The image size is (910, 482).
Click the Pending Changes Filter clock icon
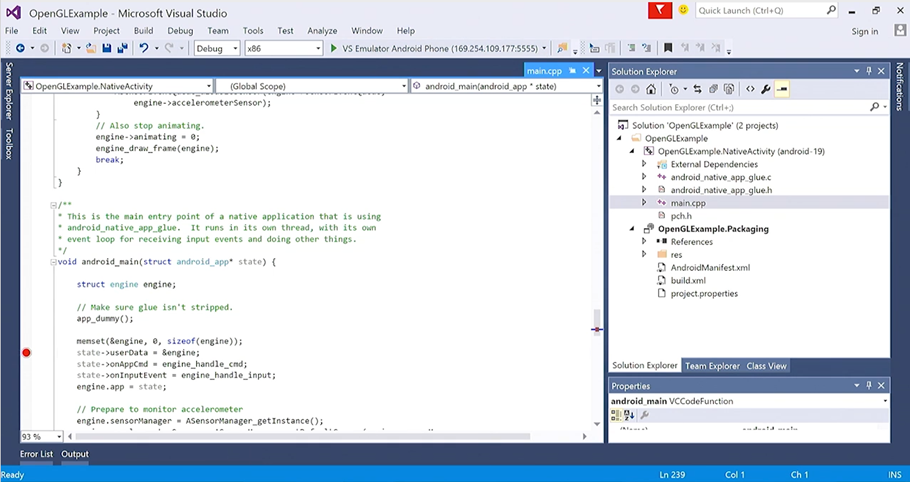tap(674, 89)
